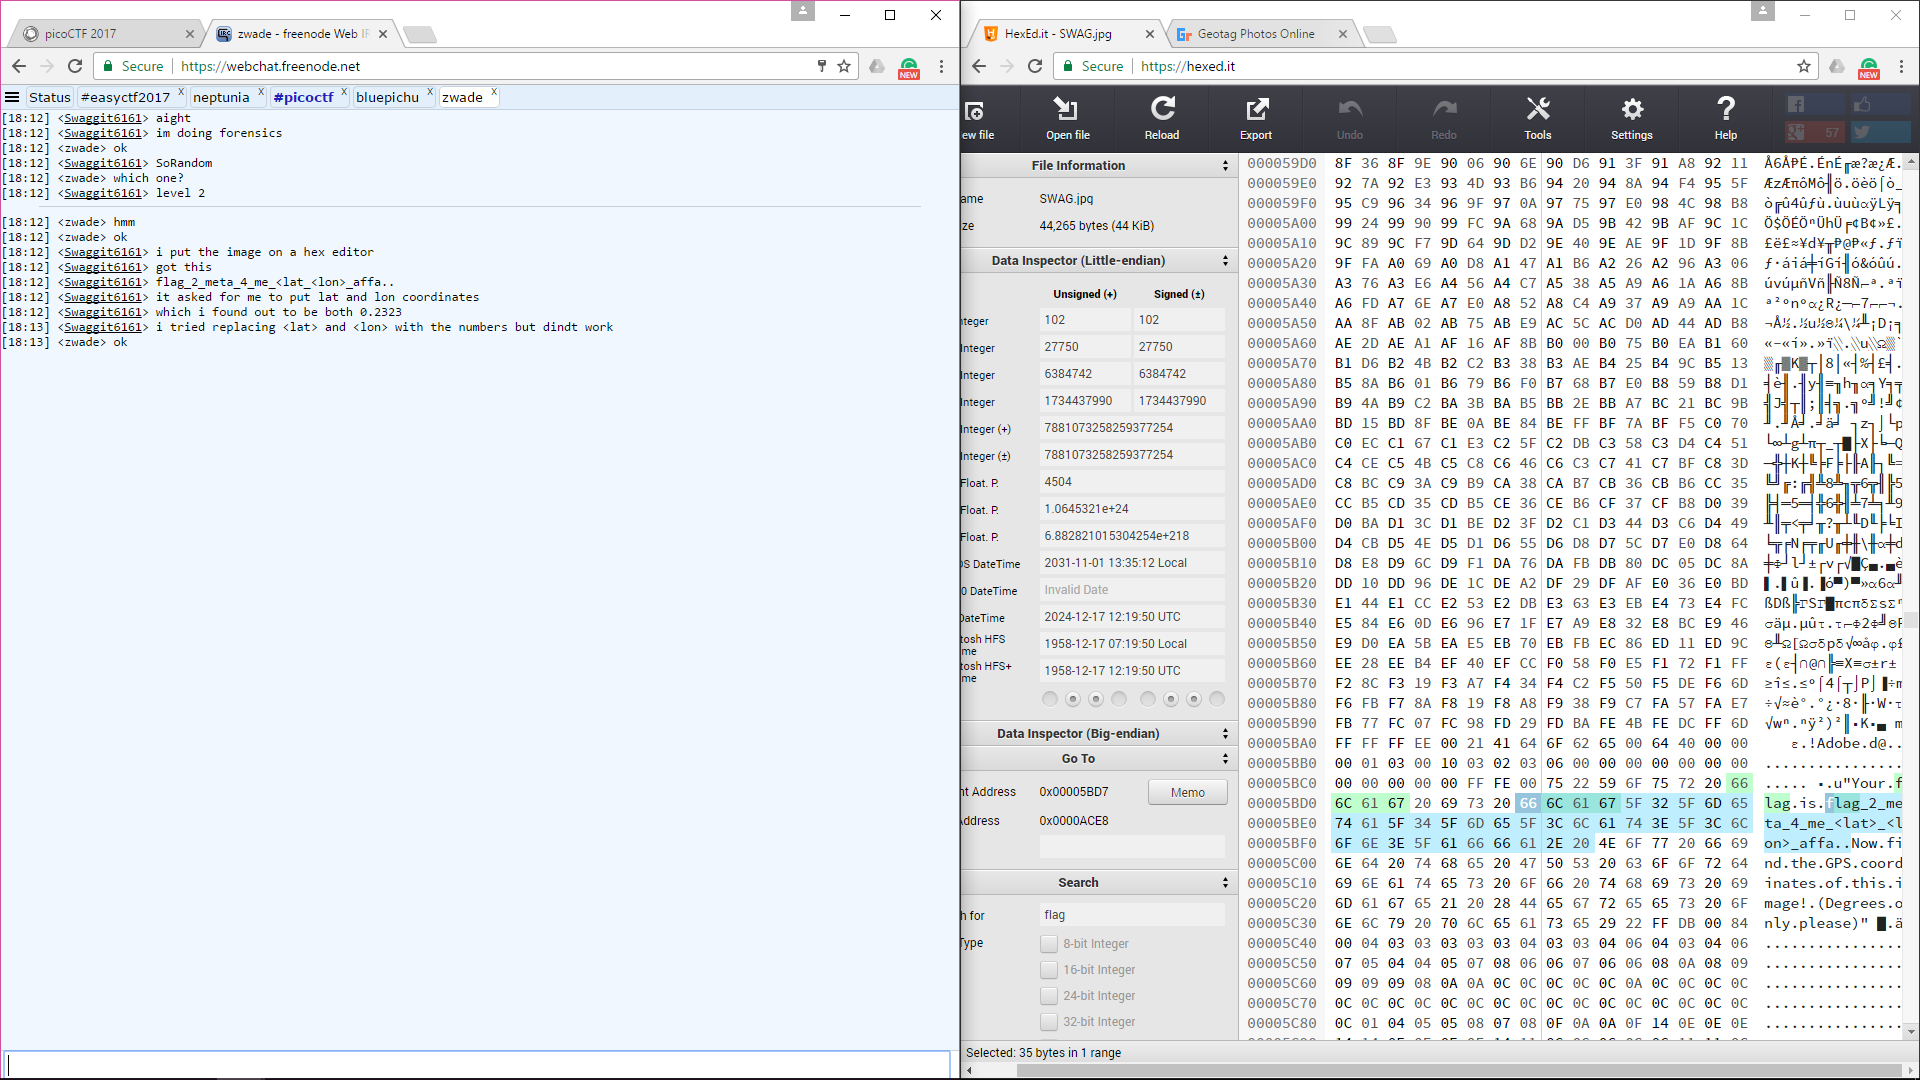Enable the 24-bit Integer search checkbox
Screen dimensions: 1920x1080
tap(1049, 996)
